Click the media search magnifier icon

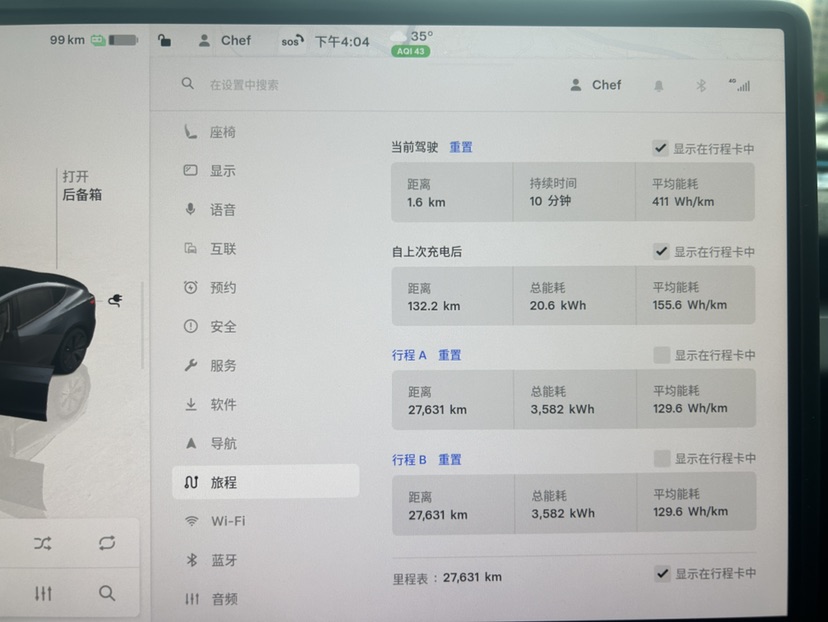point(107,593)
